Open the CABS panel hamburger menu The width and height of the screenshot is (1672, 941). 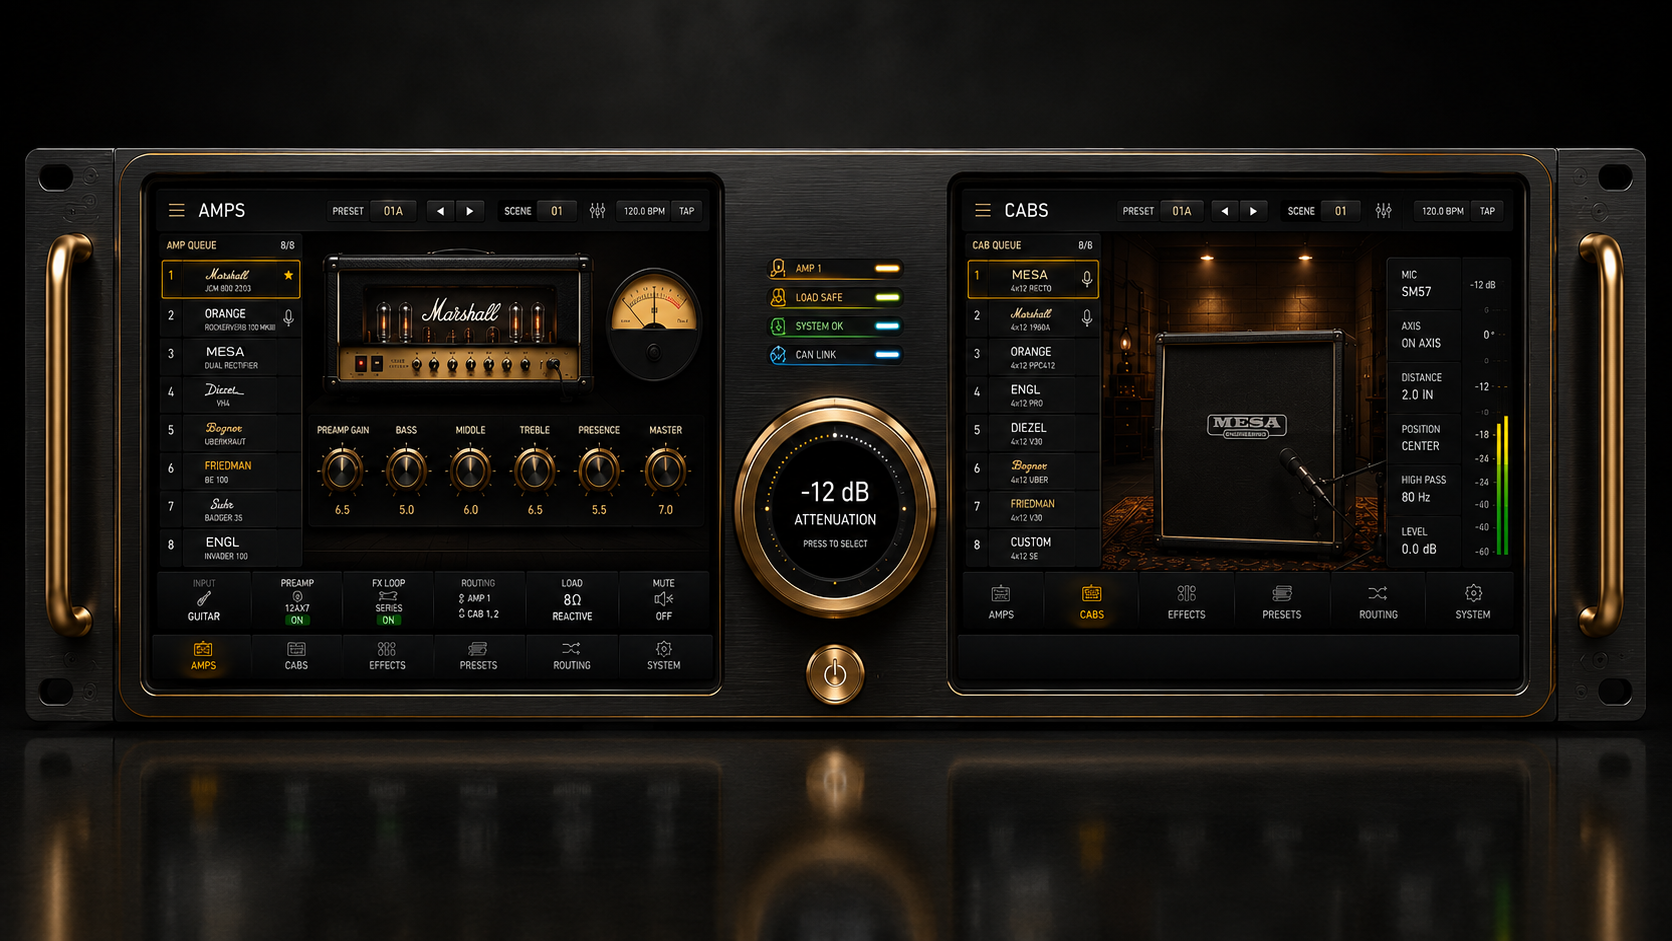pos(983,211)
